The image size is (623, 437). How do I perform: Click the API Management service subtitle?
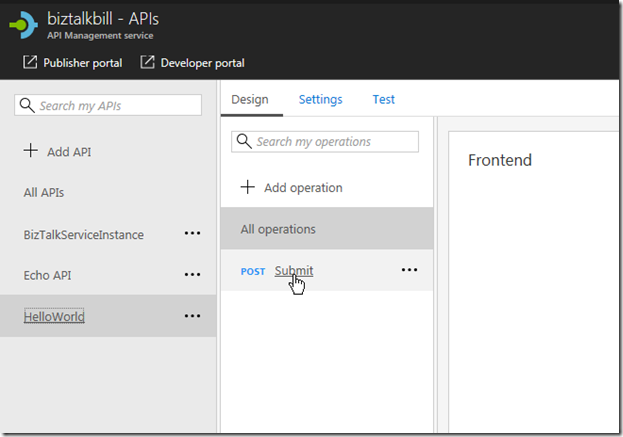point(100,36)
